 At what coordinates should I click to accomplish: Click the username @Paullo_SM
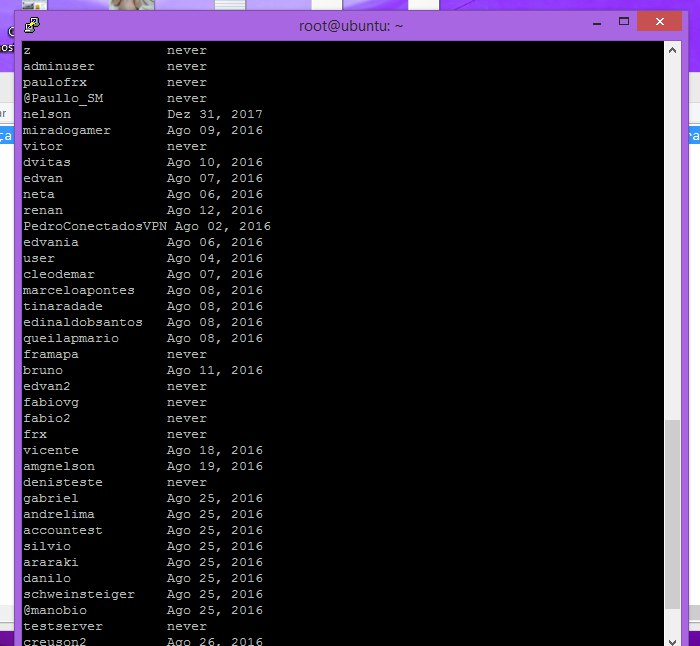[63, 98]
